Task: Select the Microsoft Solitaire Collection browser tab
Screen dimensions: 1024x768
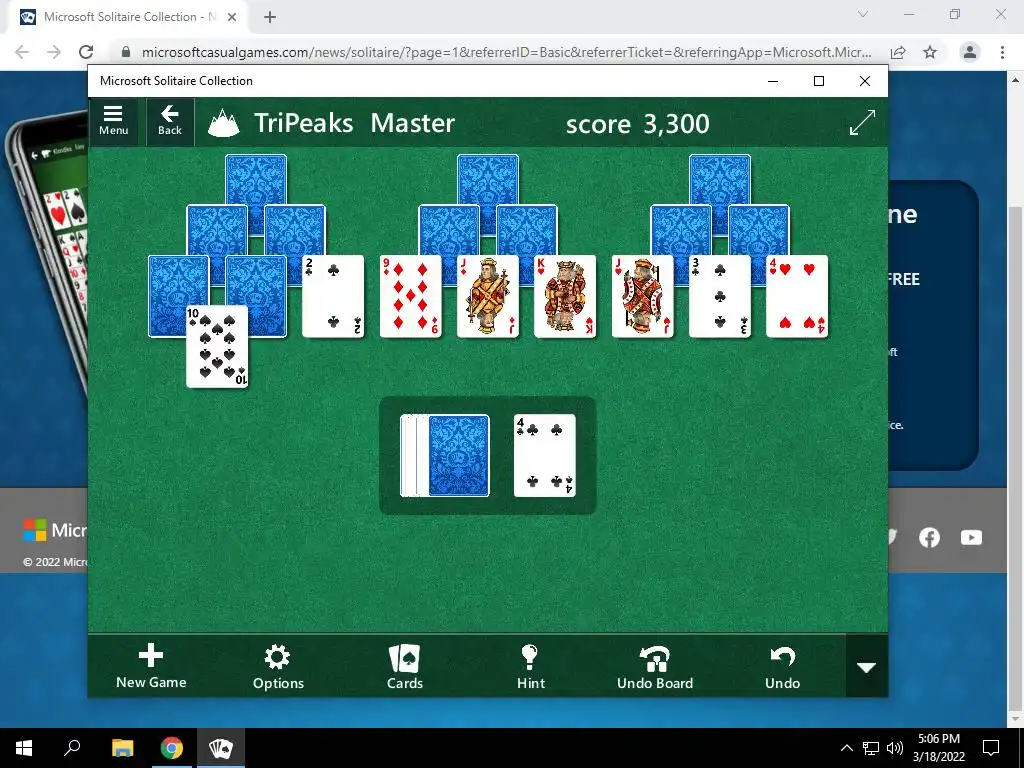Action: [x=128, y=18]
